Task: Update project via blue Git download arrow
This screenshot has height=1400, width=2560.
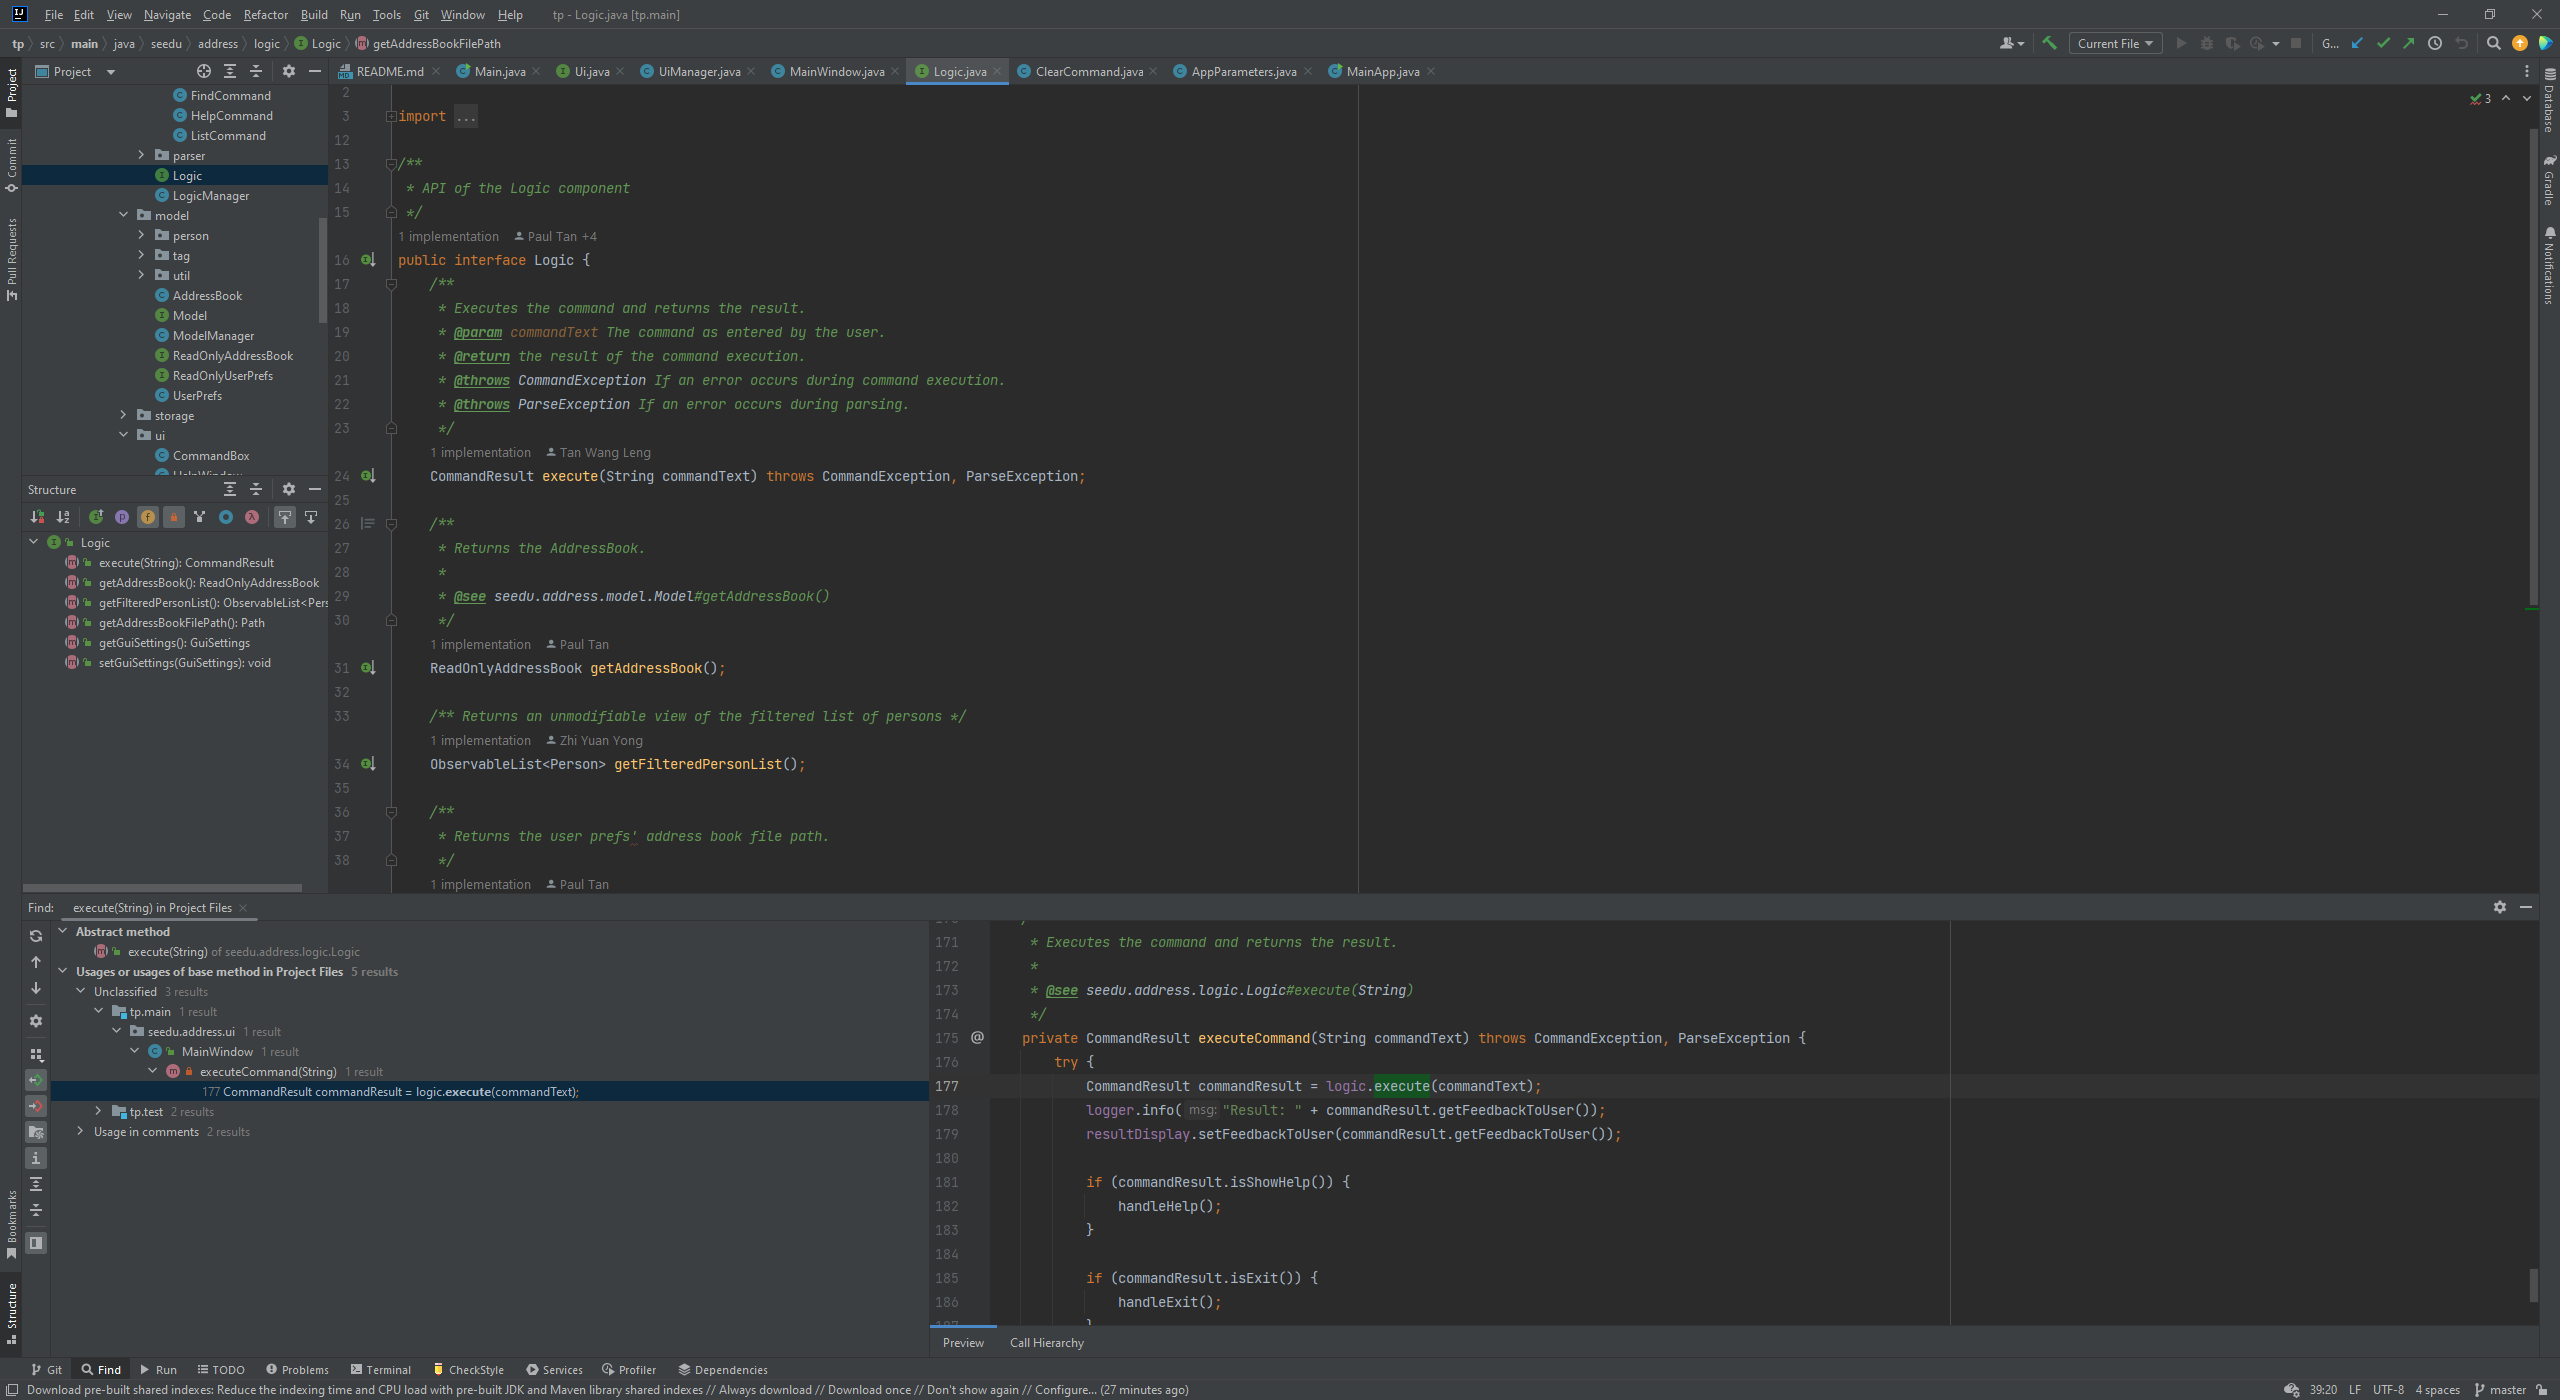Action: point(2358,43)
